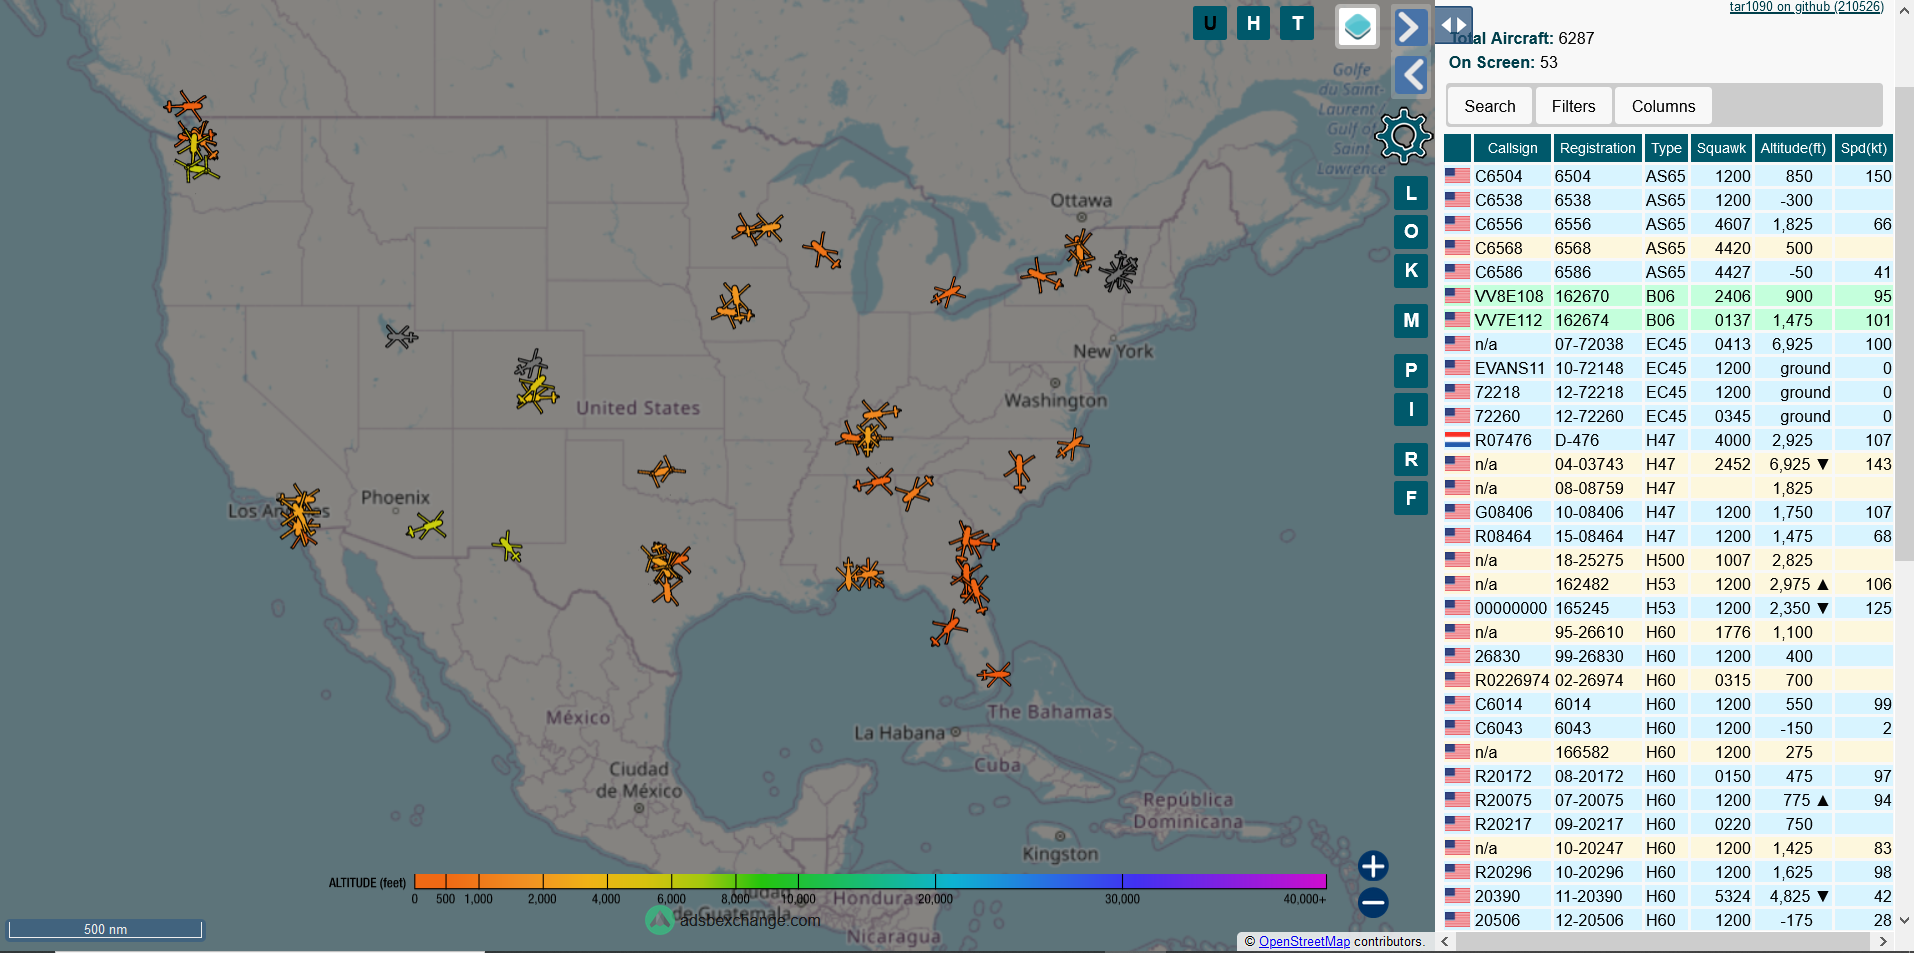Select the helicopter icon near Phoenix
1914x953 pixels.
click(x=427, y=525)
